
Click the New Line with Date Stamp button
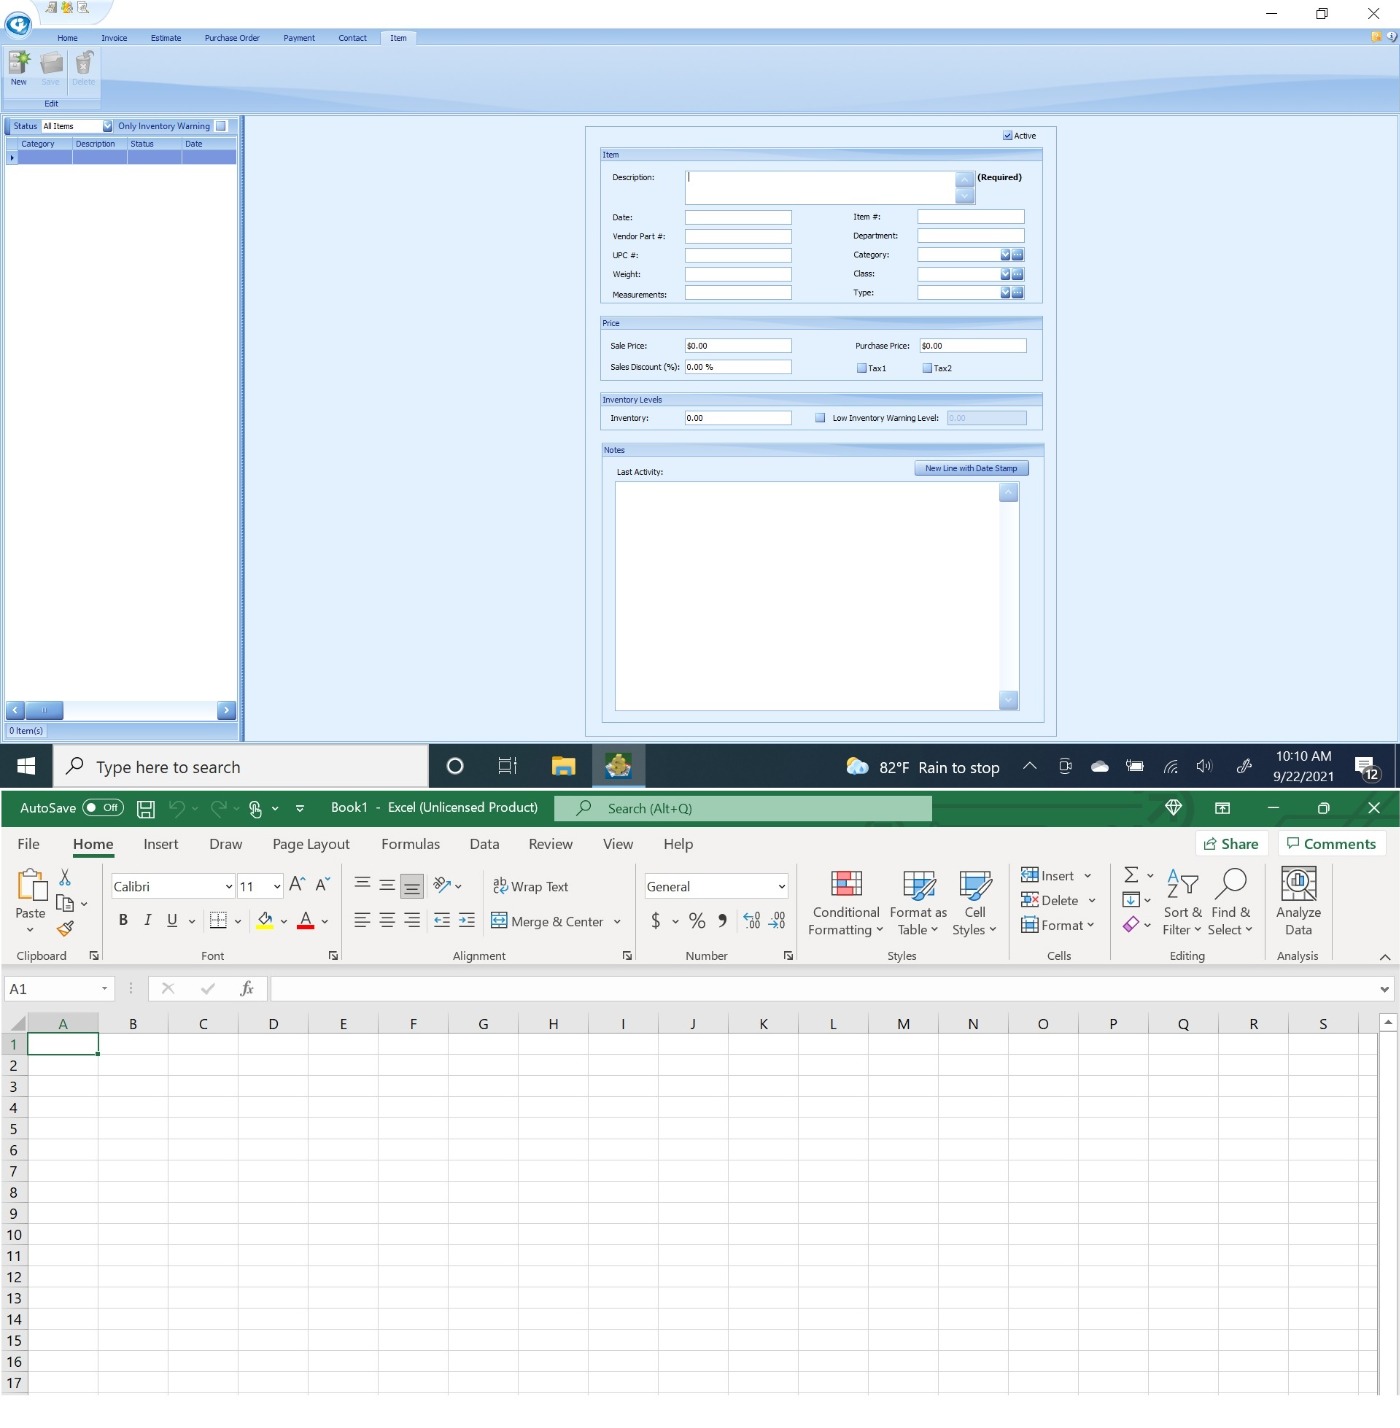[x=970, y=468]
